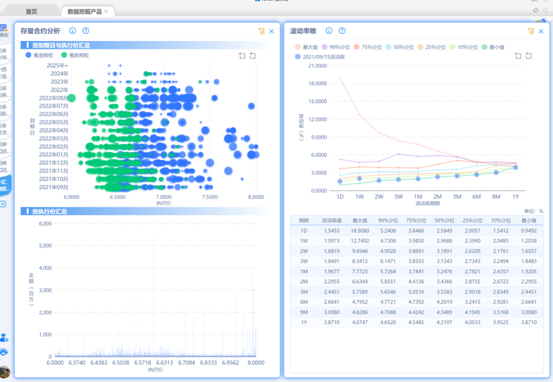553x382 pixels.
Task: Click the 12.7492 cell in 1W row
Action: click(x=360, y=241)
